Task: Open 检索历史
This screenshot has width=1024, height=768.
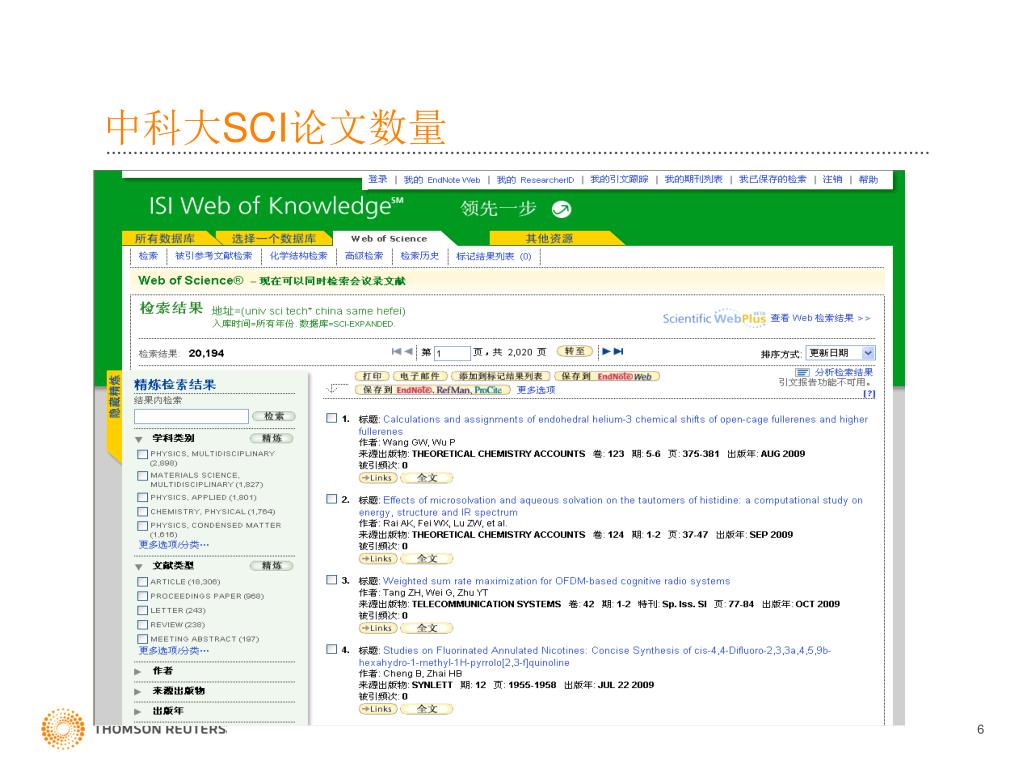Action: 419,256
